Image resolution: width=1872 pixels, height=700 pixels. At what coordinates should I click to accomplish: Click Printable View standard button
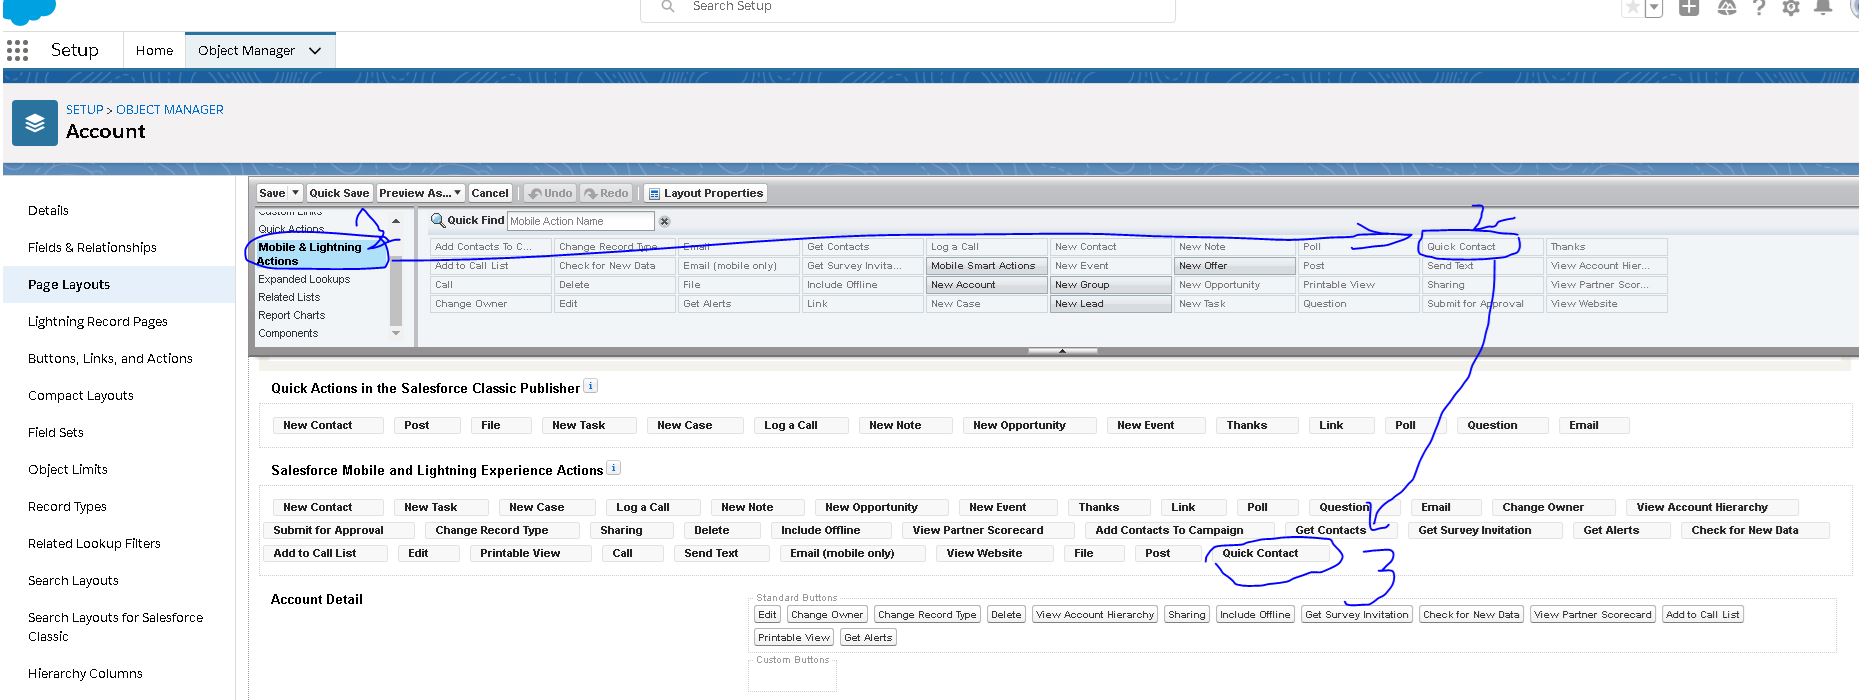(x=794, y=638)
